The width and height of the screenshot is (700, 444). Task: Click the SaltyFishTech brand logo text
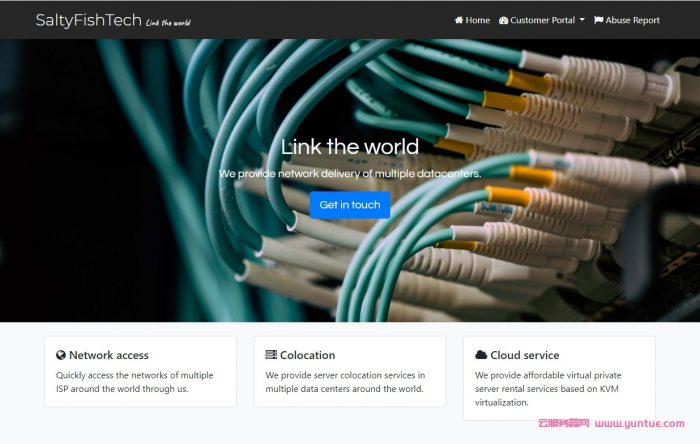point(88,20)
